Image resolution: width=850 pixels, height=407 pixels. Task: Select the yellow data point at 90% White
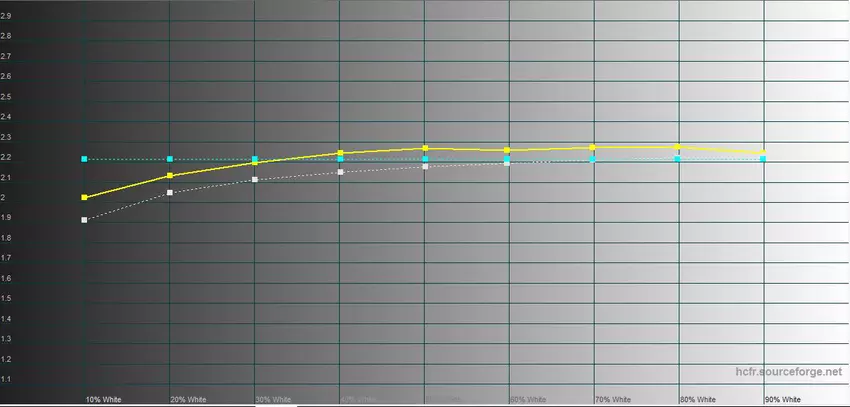pyautogui.click(x=763, y=153)
